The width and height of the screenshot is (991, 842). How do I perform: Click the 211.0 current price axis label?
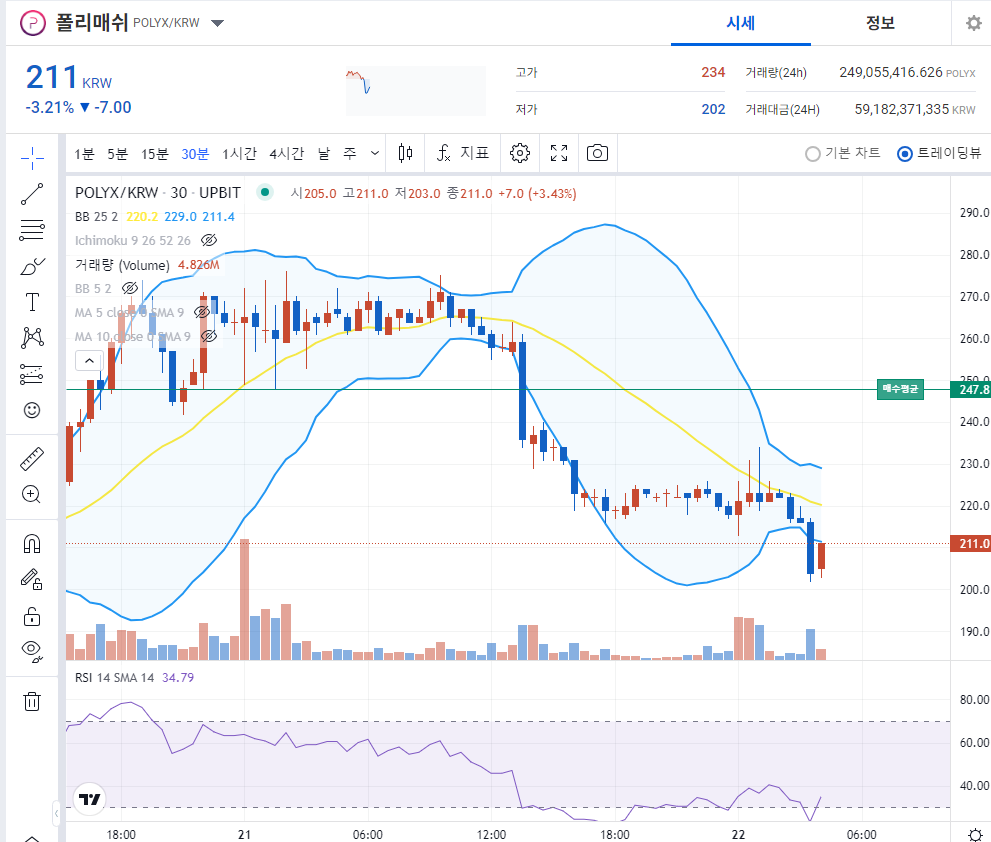[x=971, y=544]
